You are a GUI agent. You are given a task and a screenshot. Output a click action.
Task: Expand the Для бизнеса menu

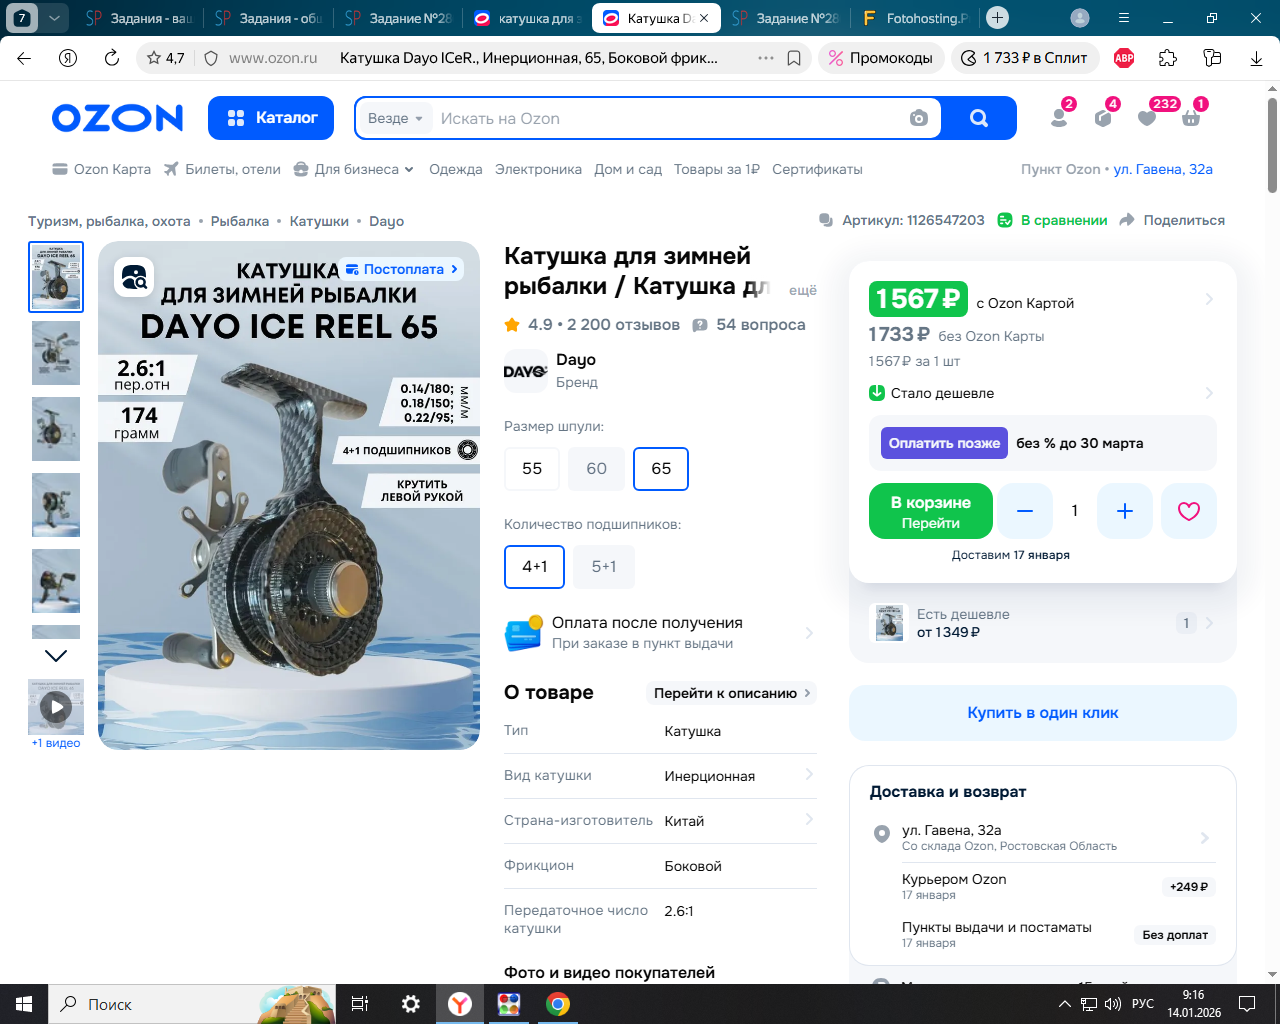[354, 169]
